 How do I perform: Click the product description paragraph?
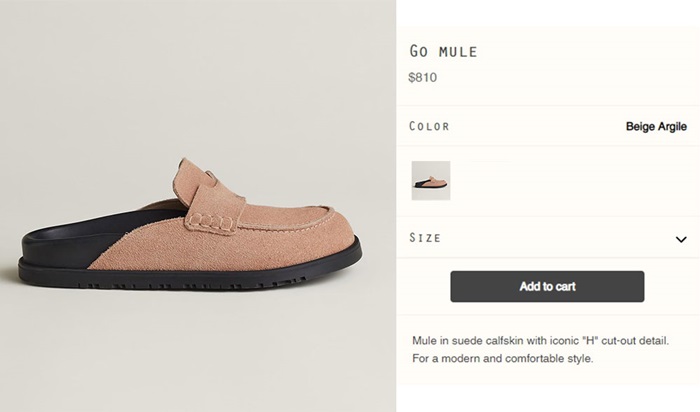point(540,349)
